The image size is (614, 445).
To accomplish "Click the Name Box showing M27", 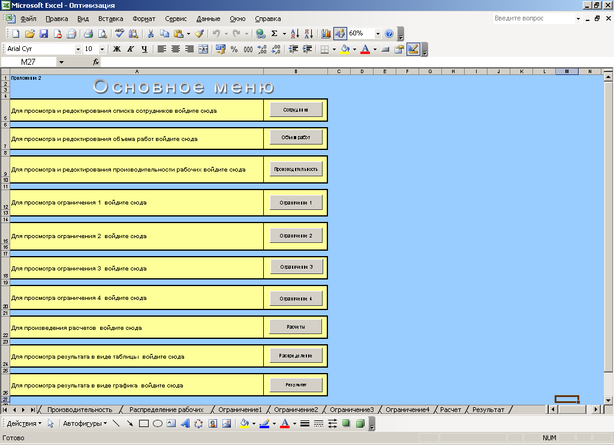I will pos(28,62).
